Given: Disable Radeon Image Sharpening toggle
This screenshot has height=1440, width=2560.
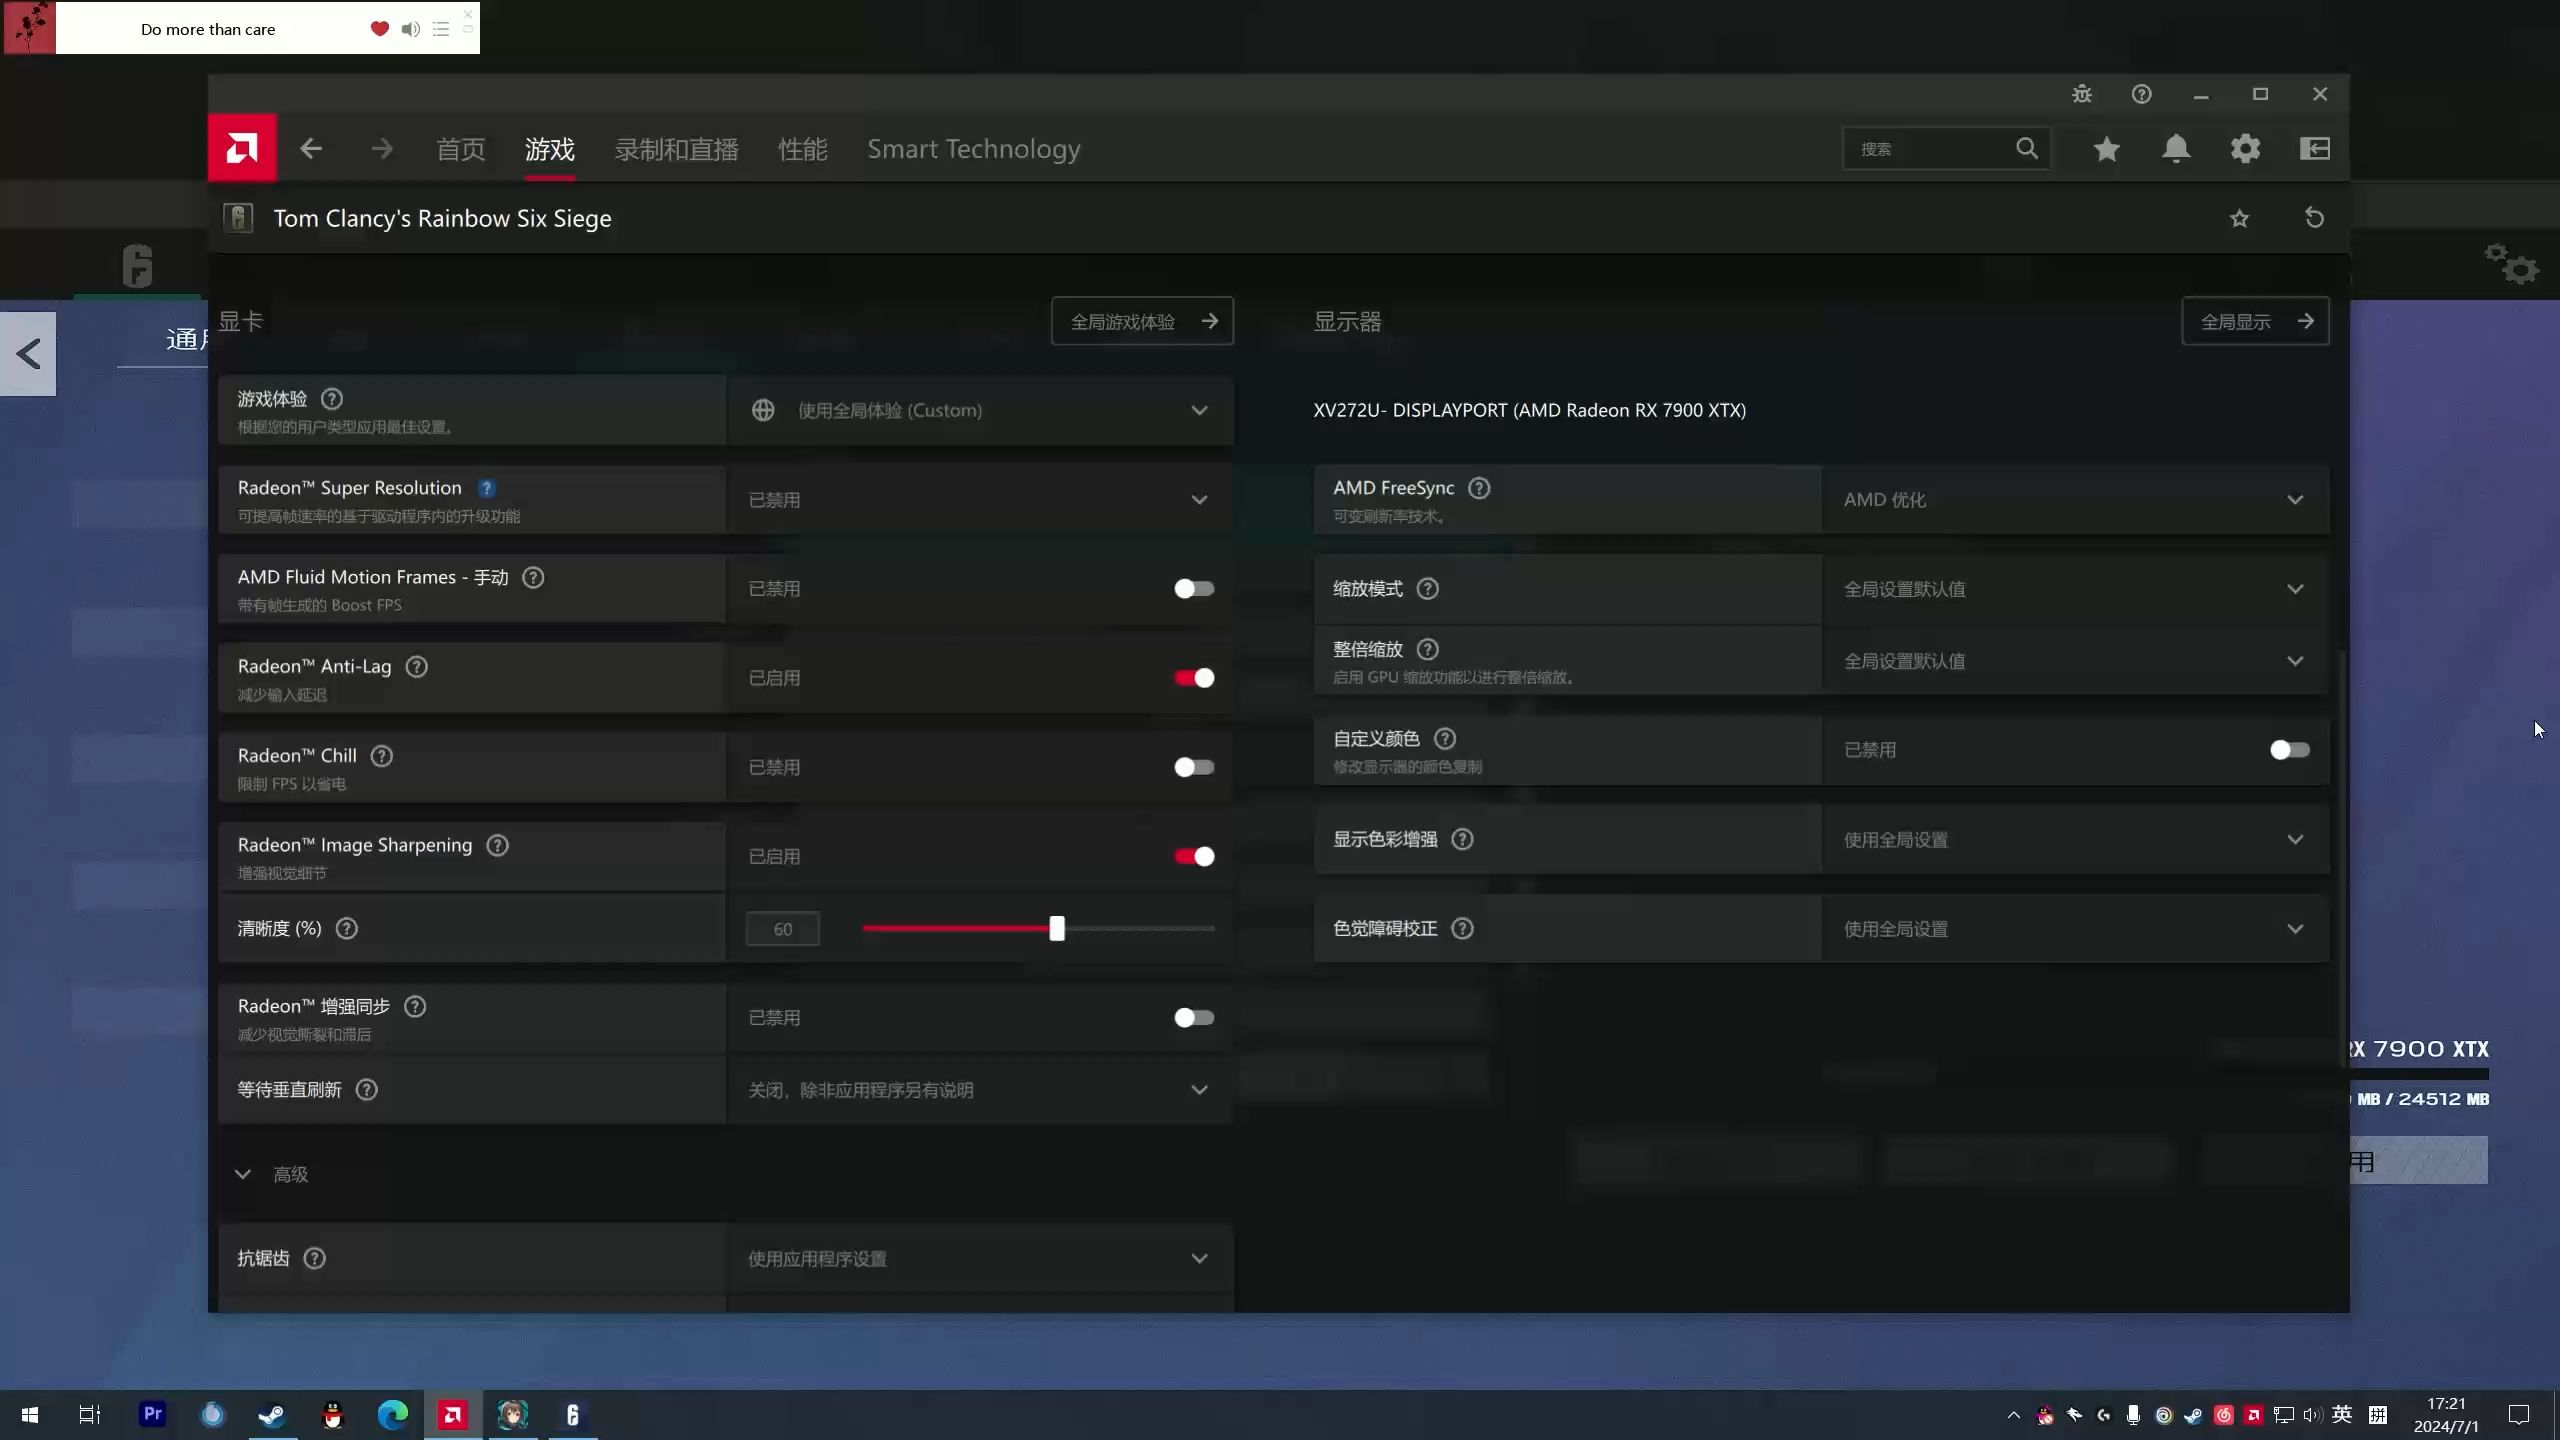Looking at the screenshot, I should pos(1194,856).
